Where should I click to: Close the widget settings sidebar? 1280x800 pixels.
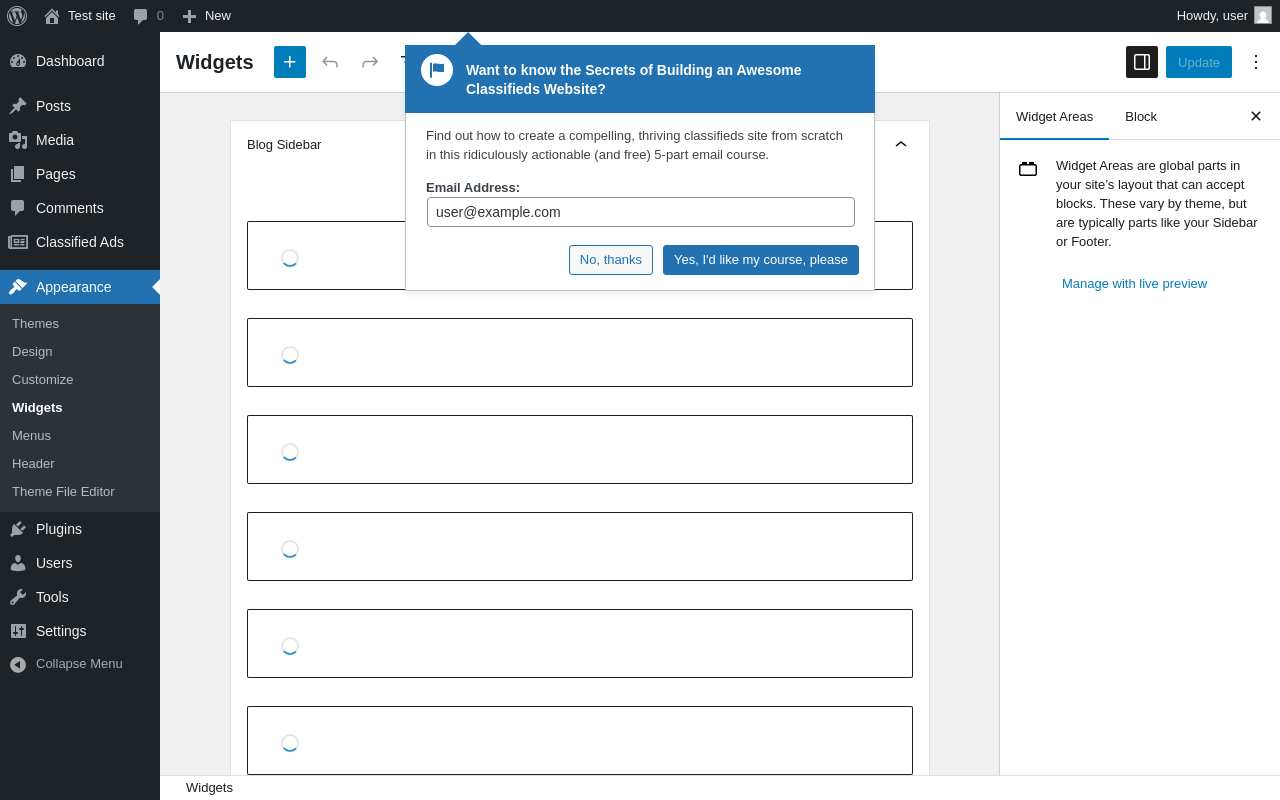pyautogui.click(x=1256, y=116)
